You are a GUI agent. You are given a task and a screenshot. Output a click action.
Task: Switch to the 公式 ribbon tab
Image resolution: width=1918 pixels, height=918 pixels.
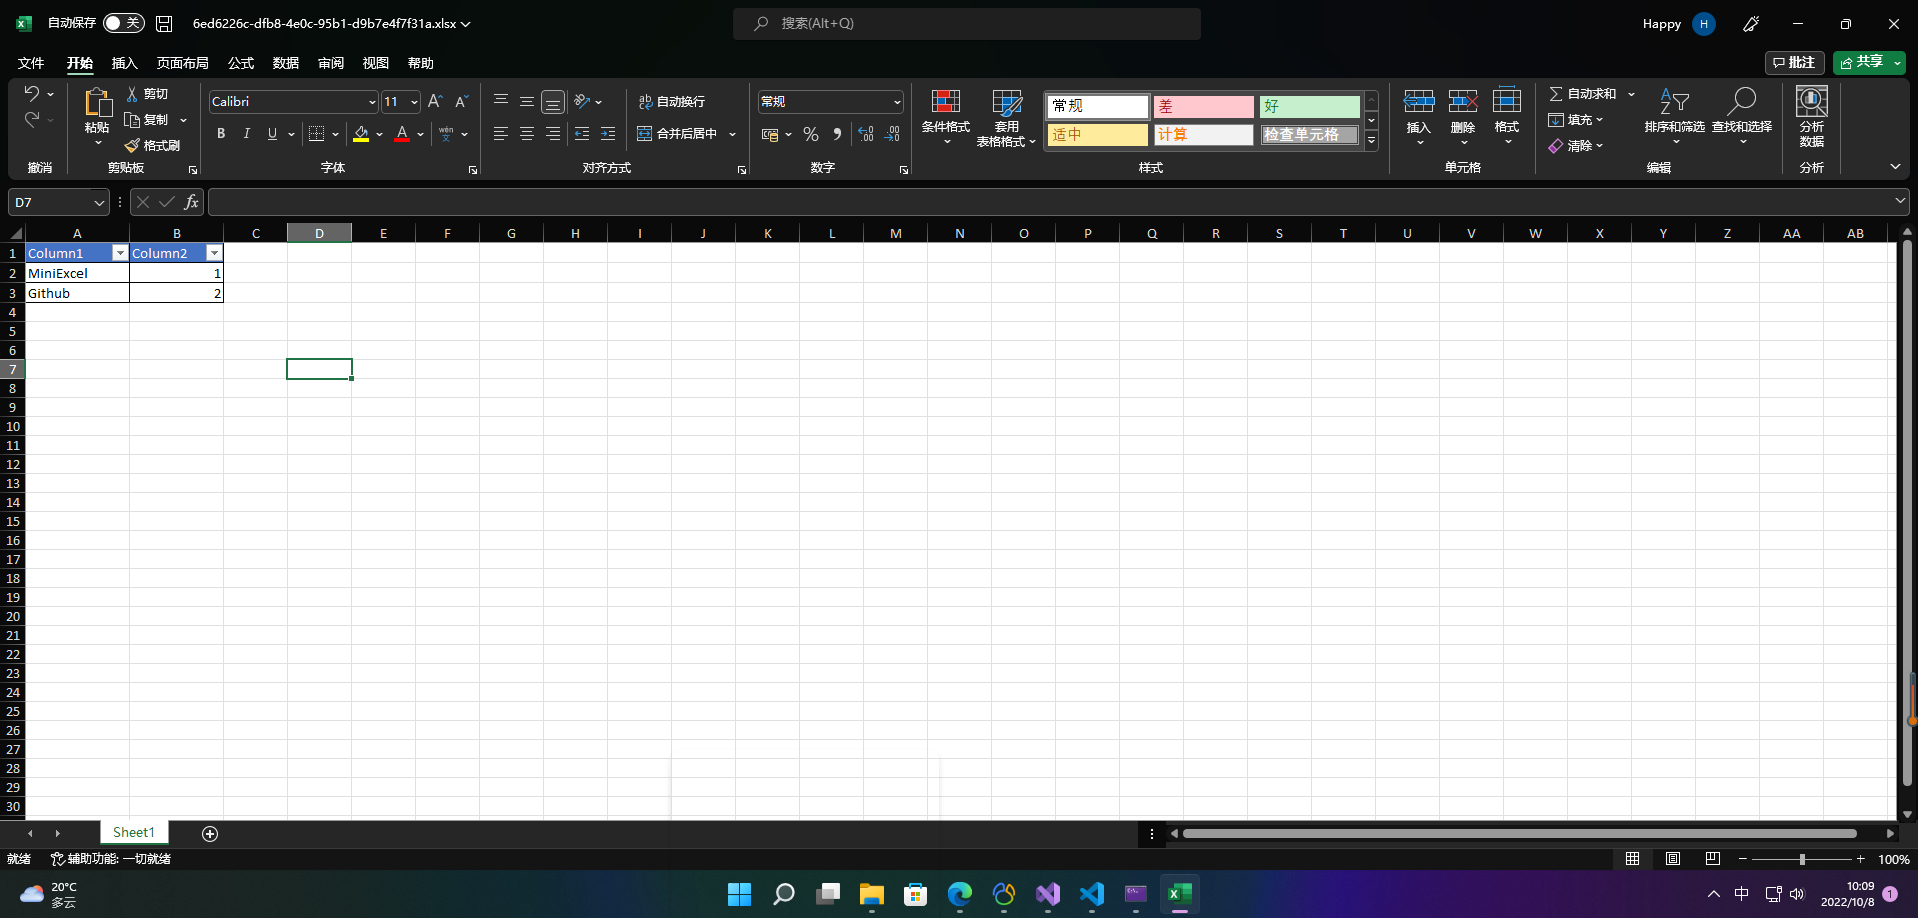[239, 63]
